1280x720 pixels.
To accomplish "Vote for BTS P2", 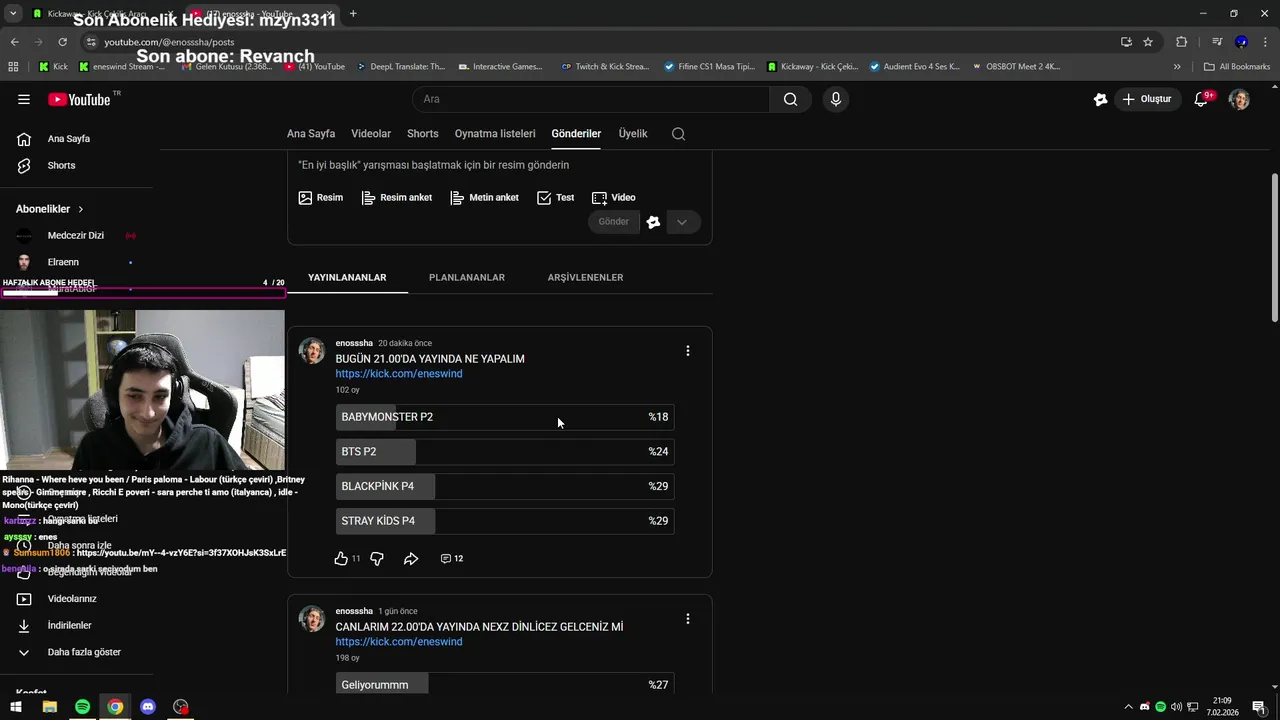I will (x=505, y=452).
